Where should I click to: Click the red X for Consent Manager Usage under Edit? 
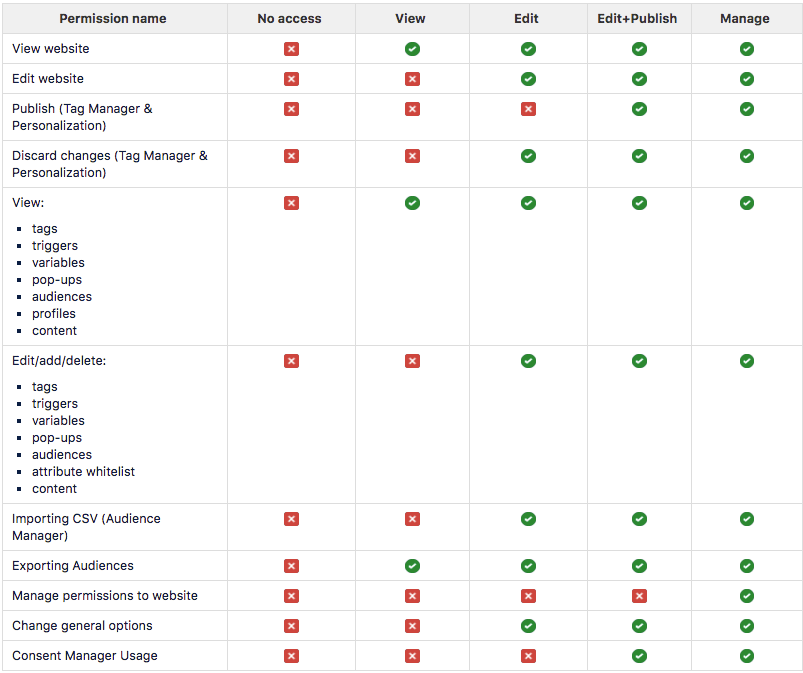tap(528, 656)
